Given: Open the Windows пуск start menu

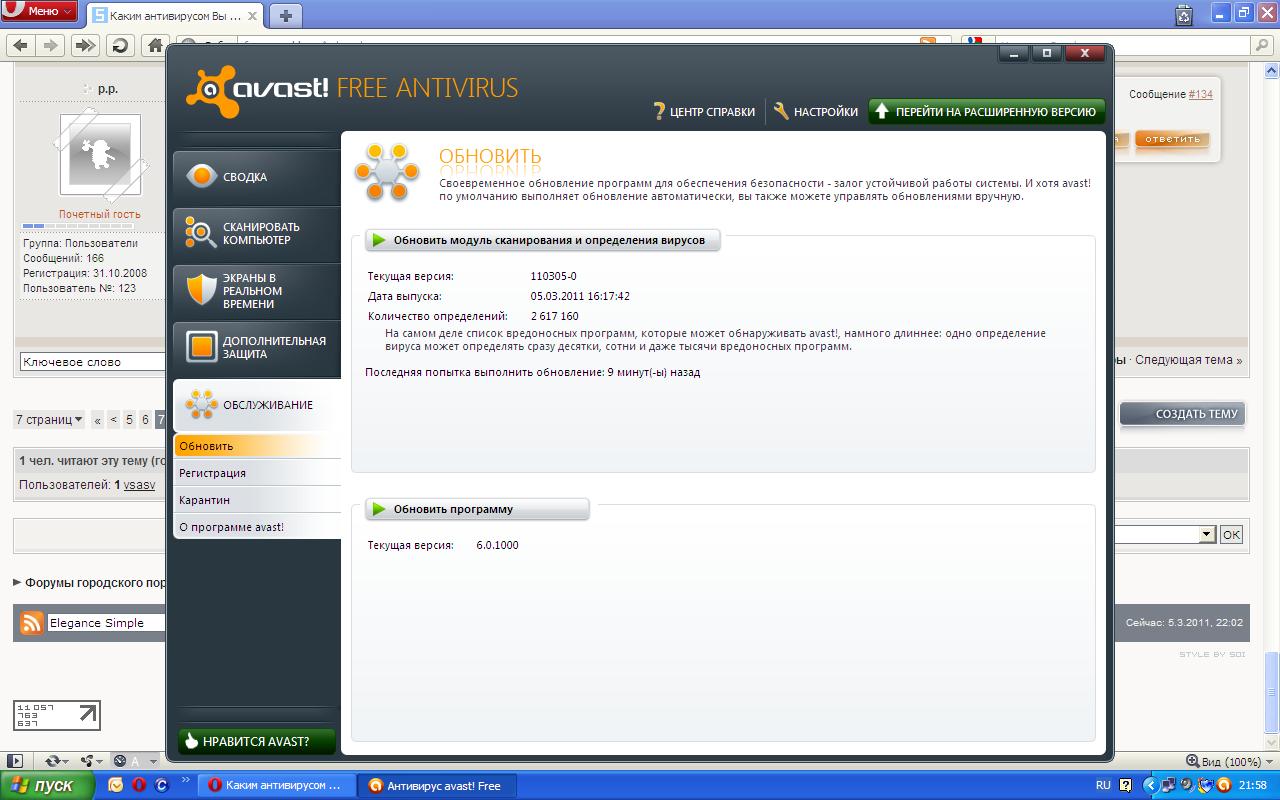Looking at the screenshot, I should pos(47,786).
